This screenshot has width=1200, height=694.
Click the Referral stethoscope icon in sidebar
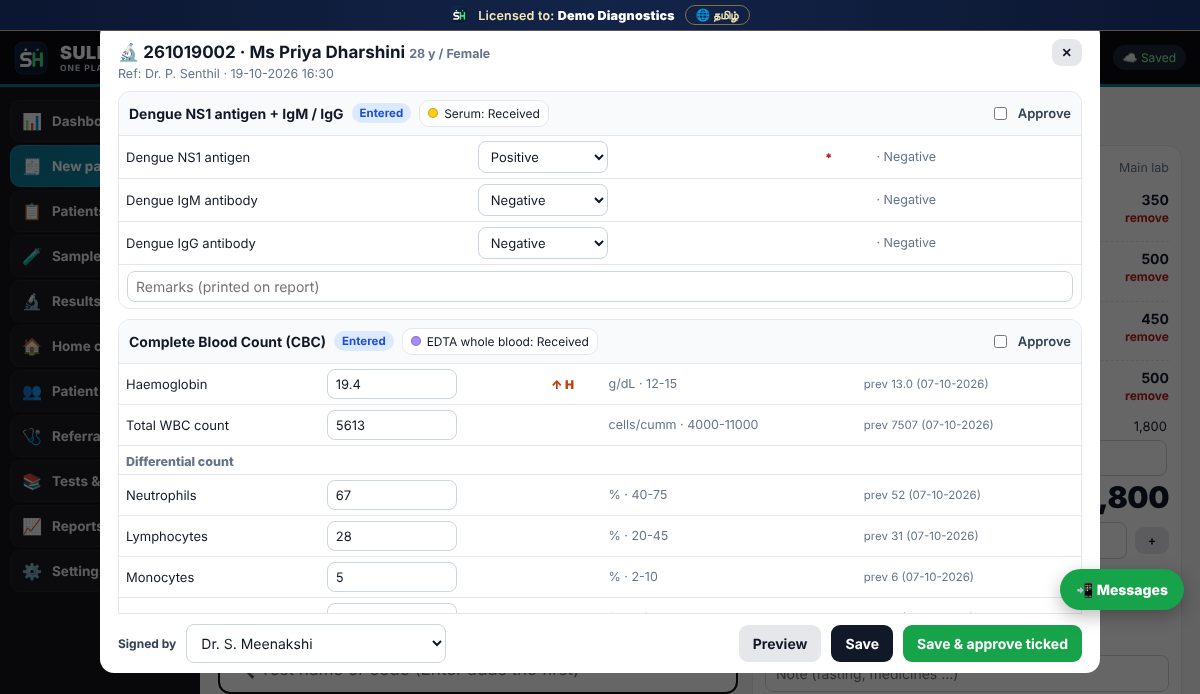pos(32,436)
